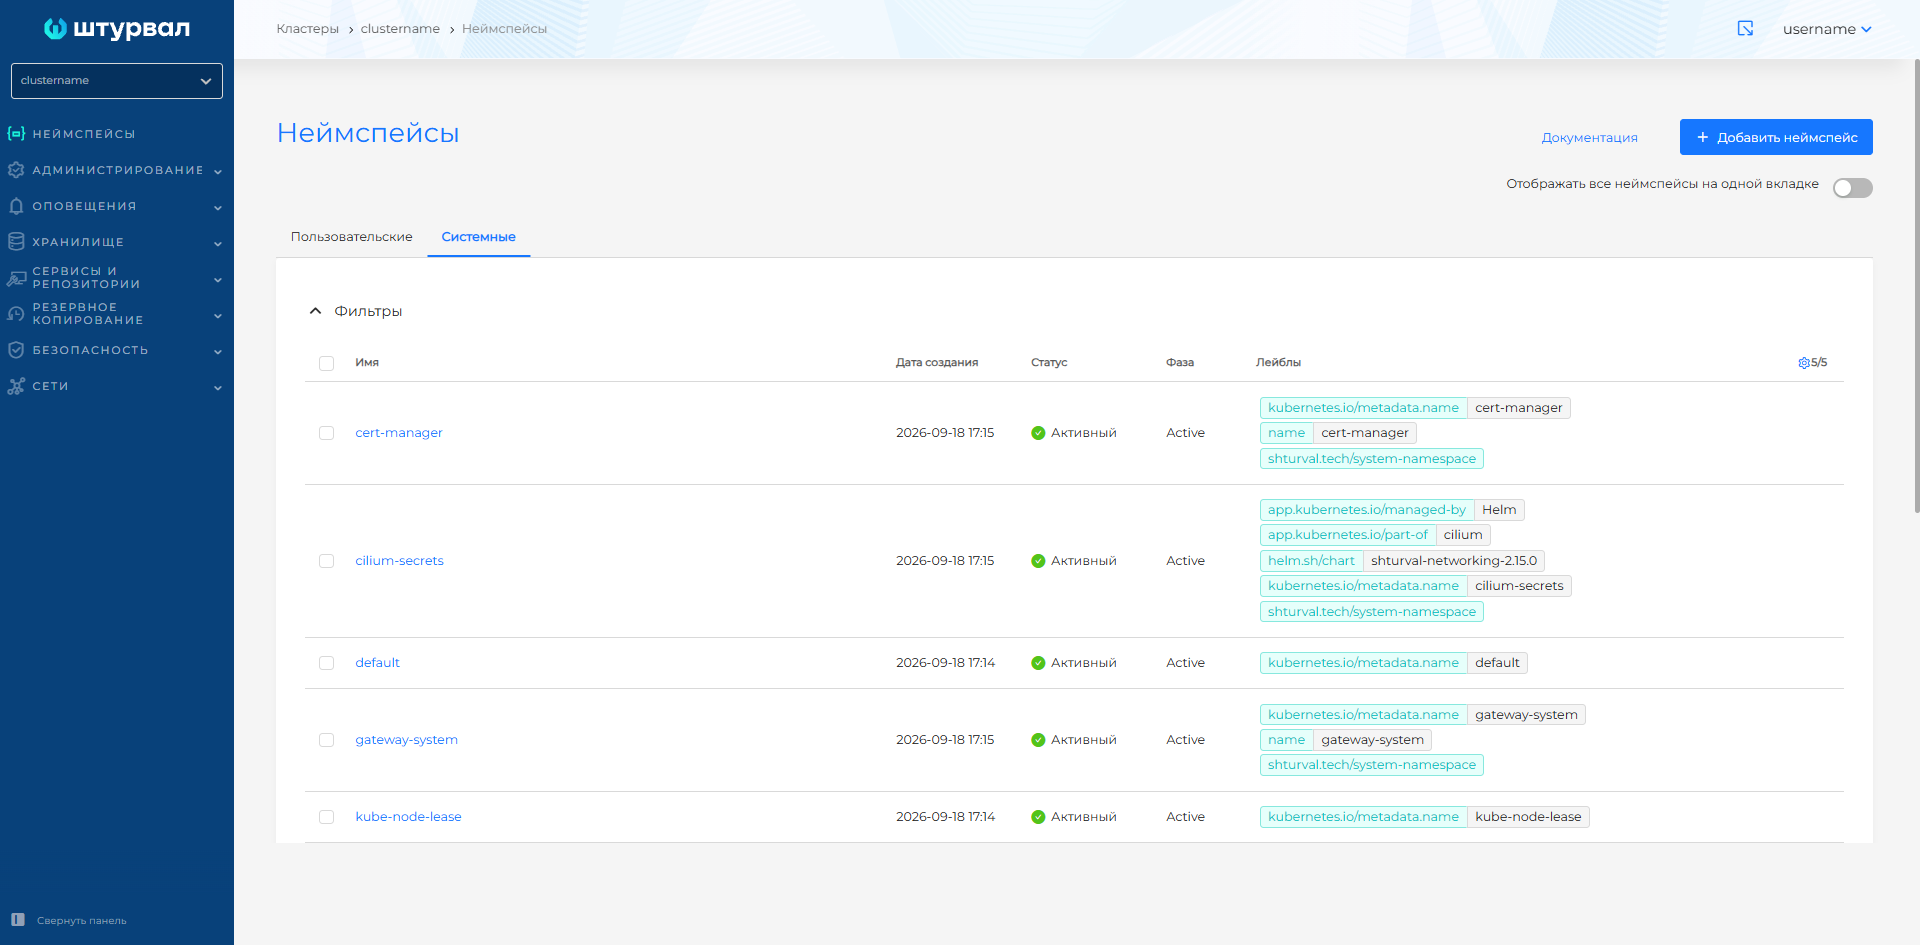Collapse the Фильтры section chevron
The height and width of the screenshot is (945, 1920).
click(x=315, y=311)
